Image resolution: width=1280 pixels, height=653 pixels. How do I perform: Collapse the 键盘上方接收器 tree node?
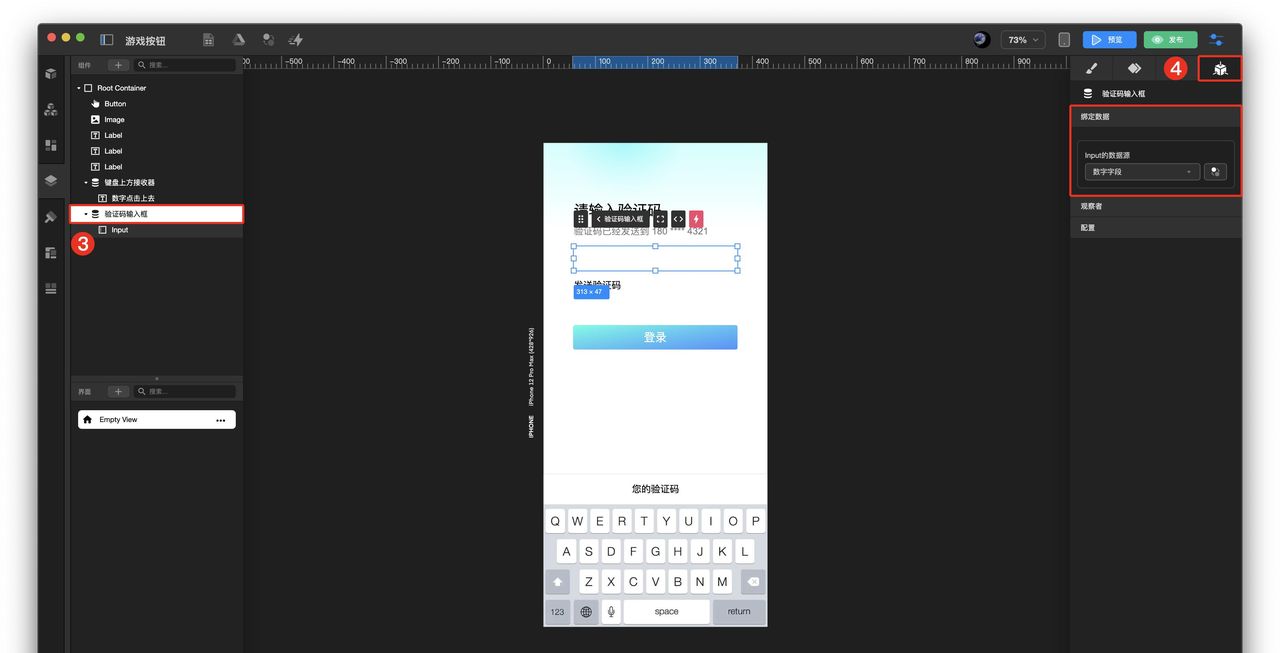tap(86, 183)
